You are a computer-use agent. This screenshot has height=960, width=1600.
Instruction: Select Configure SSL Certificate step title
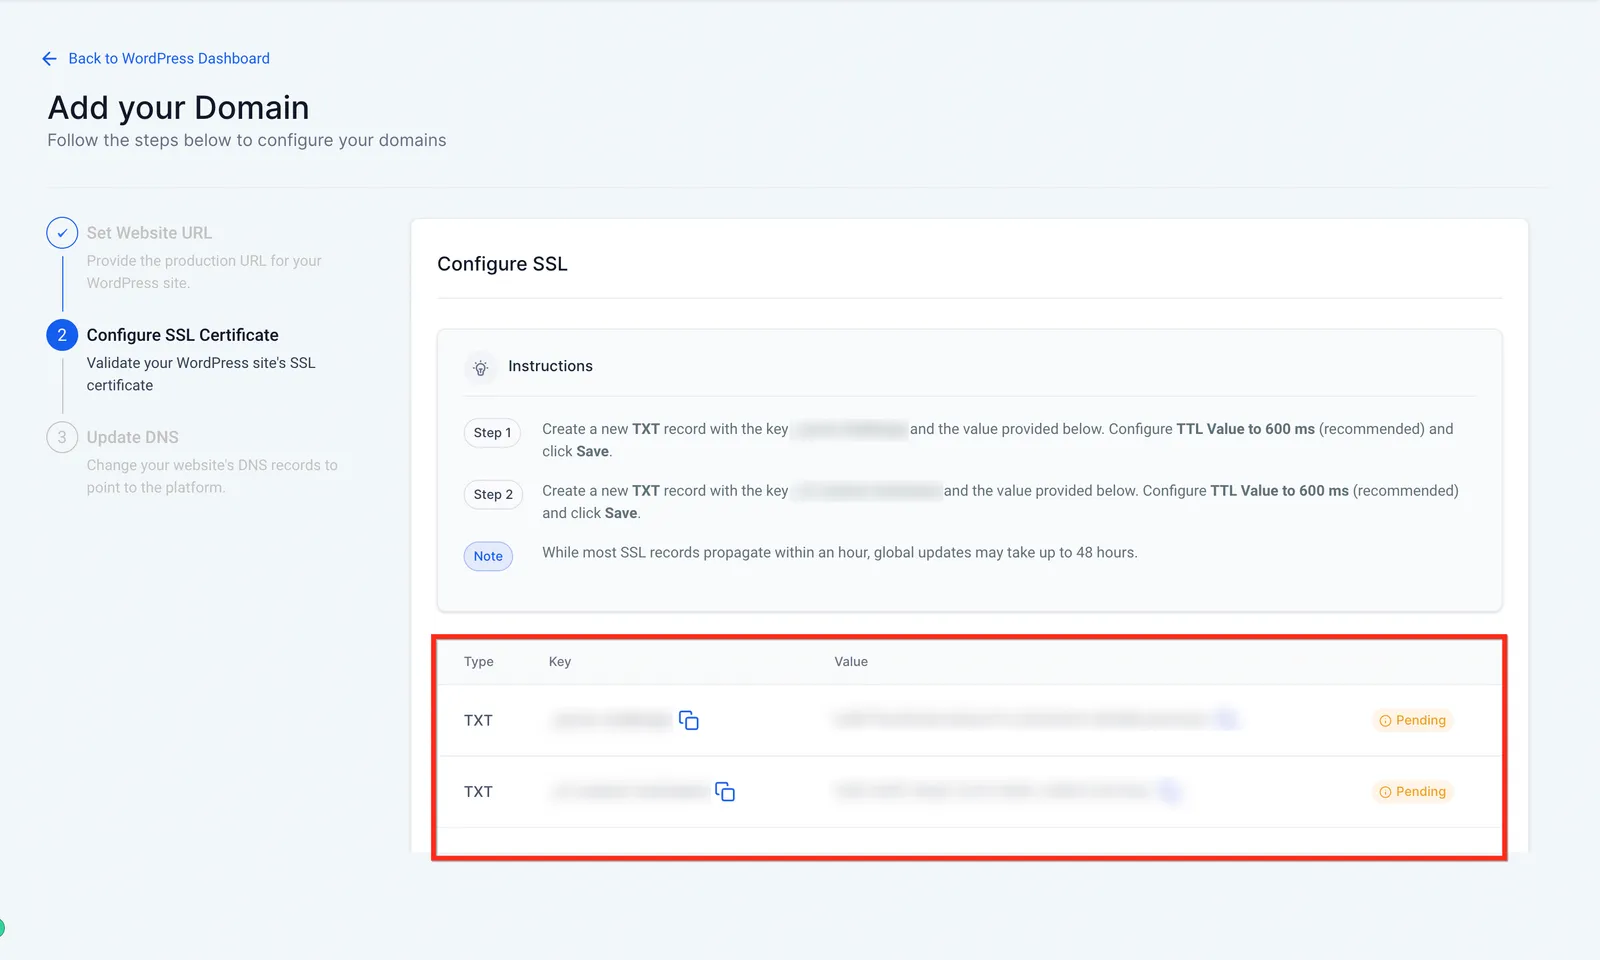(182, 335)
